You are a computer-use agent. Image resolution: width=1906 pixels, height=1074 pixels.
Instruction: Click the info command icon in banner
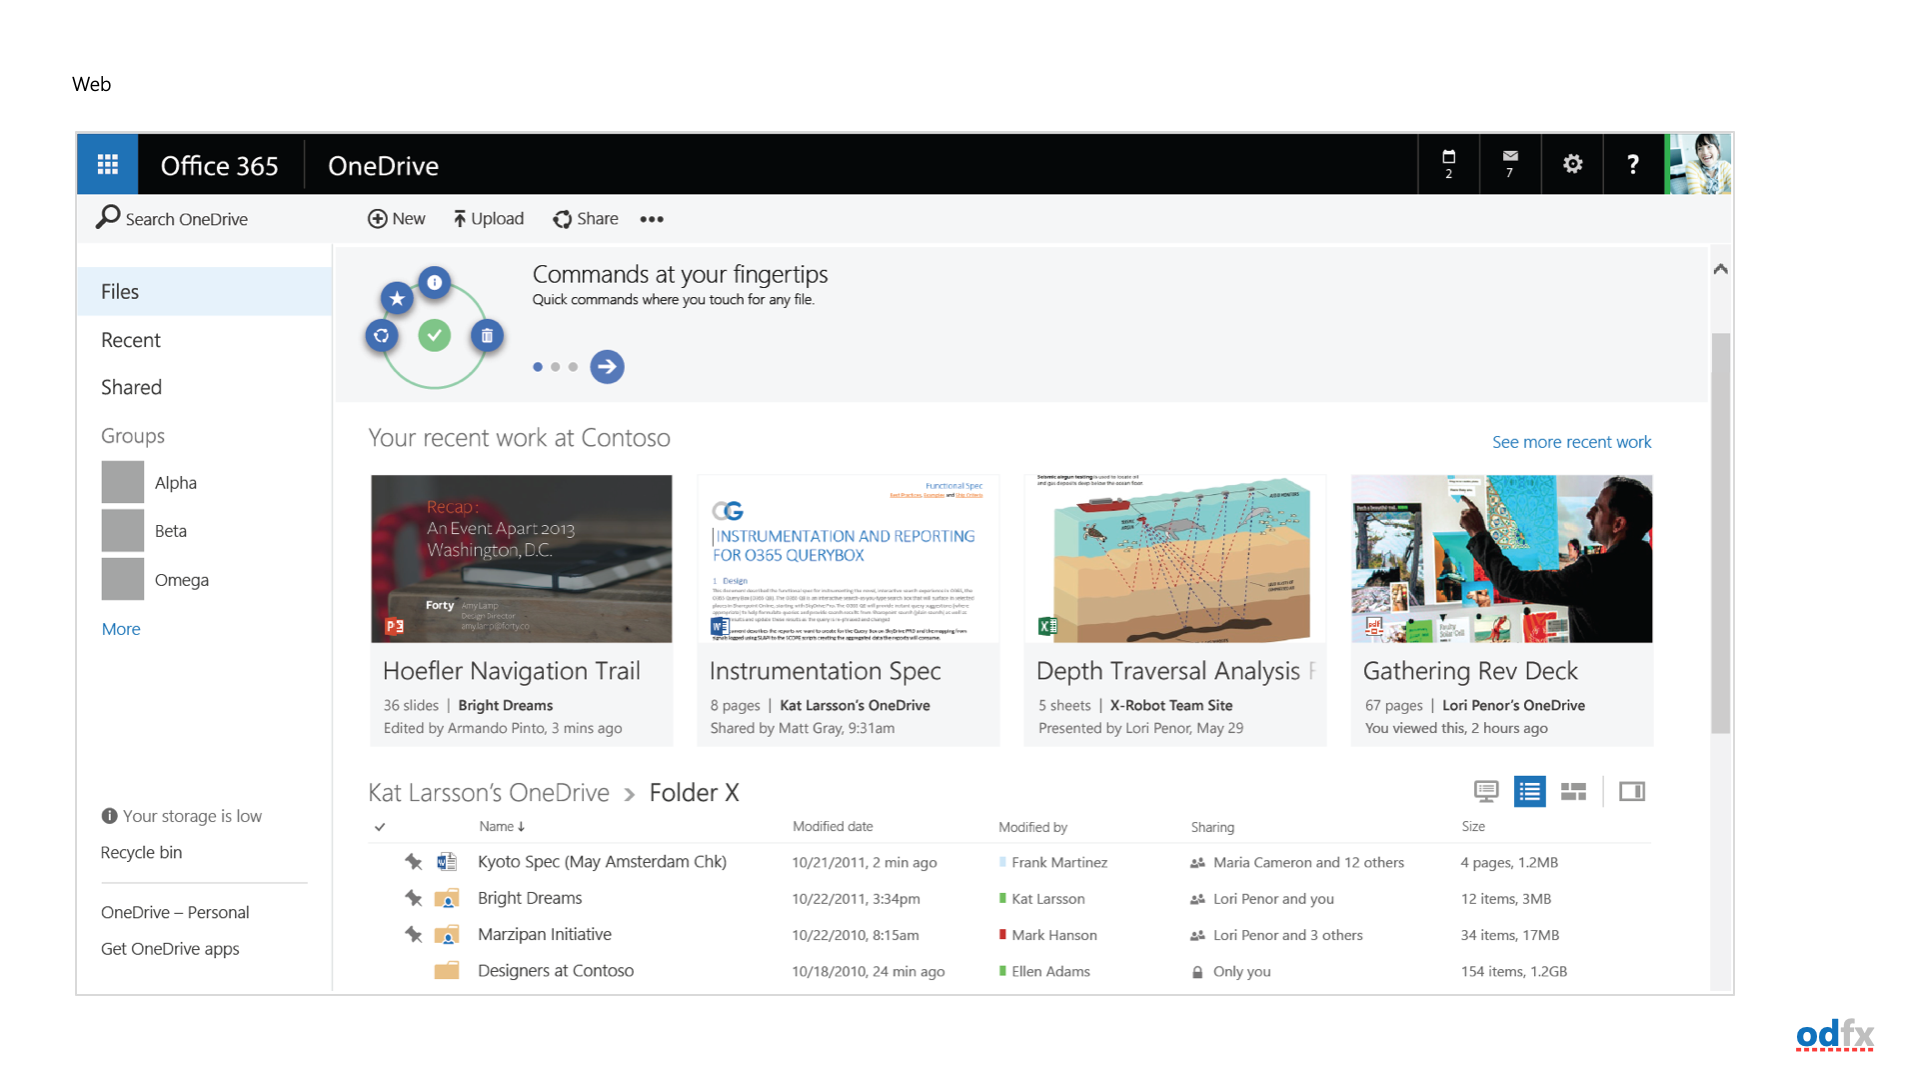point(434,282)
